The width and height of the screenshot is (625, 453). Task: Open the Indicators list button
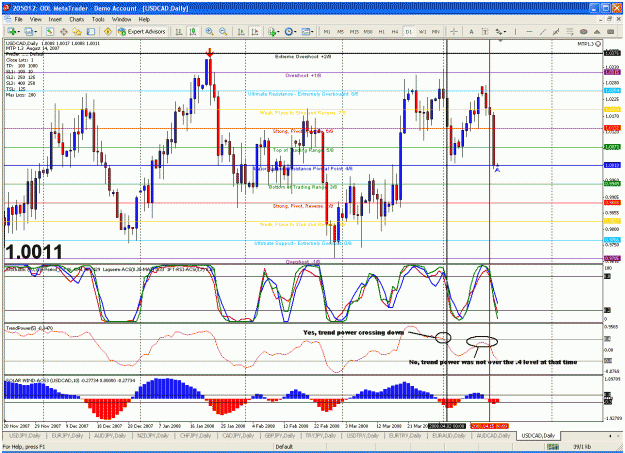point(272,32)
